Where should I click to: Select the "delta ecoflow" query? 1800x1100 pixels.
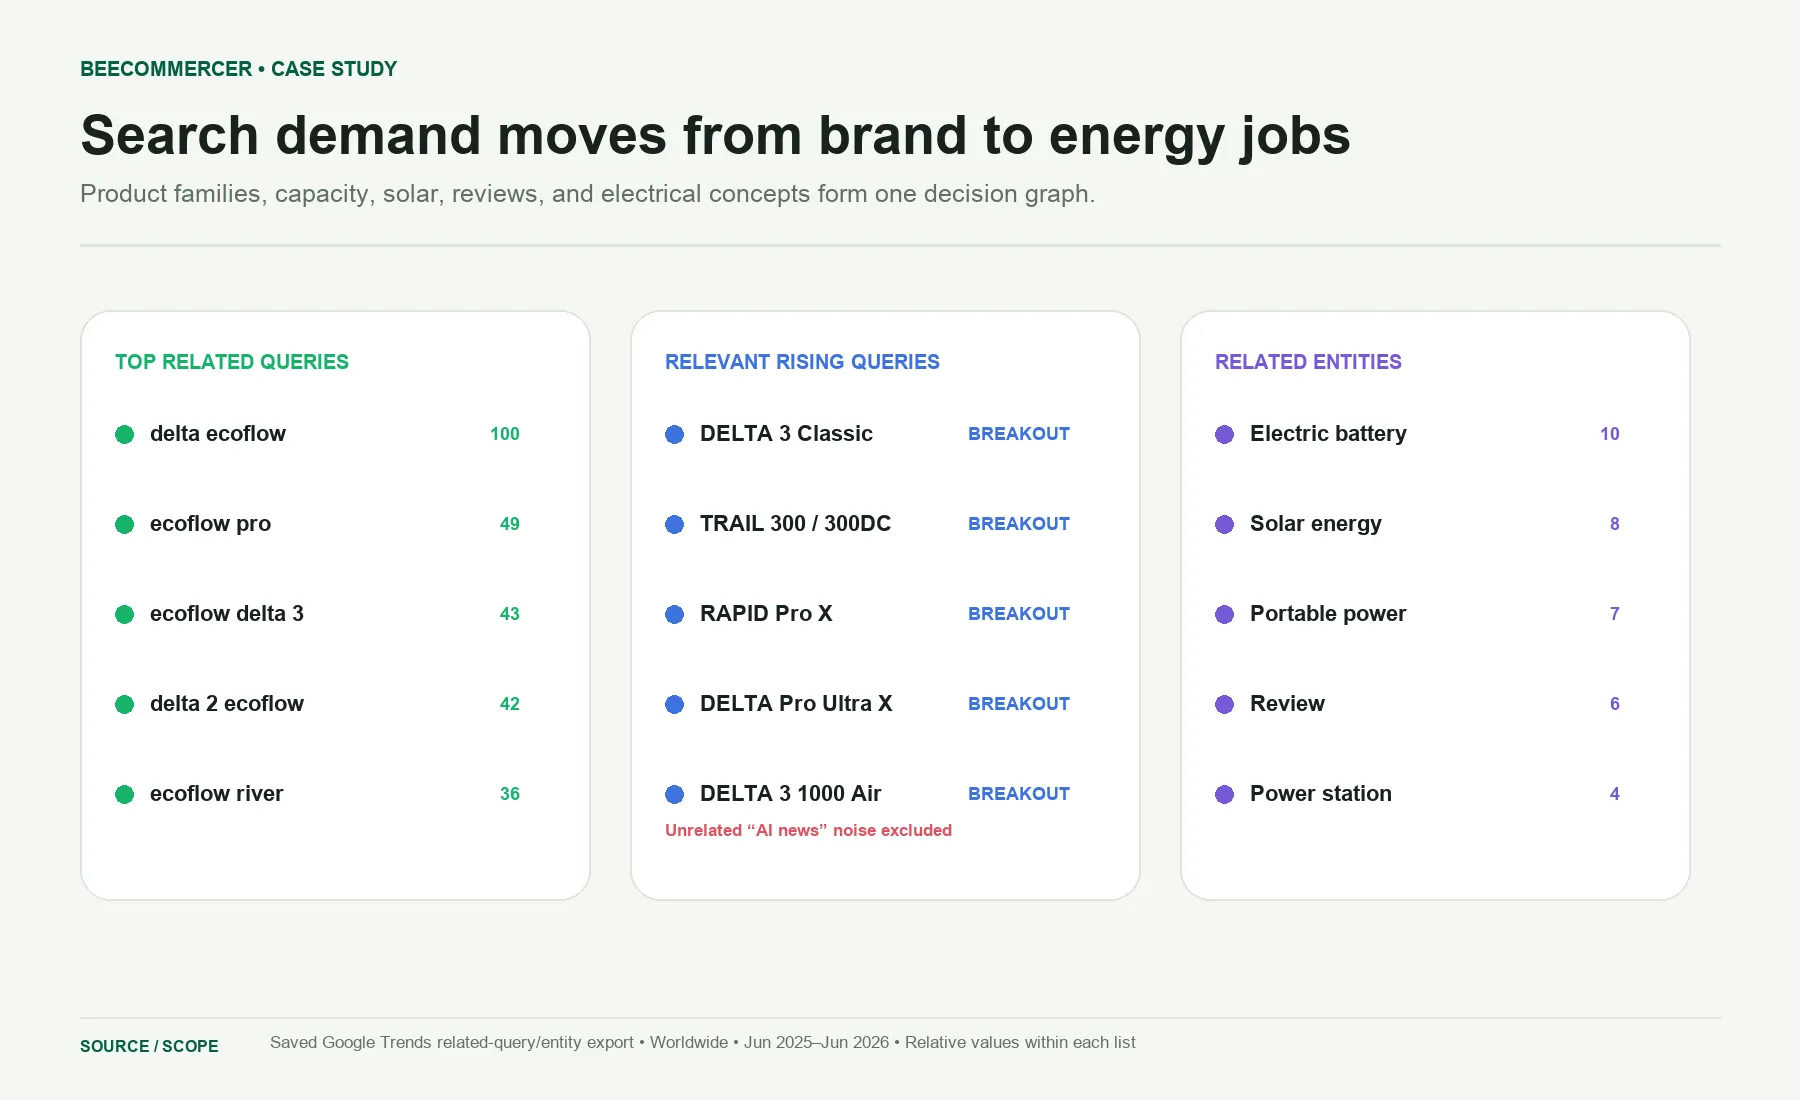point(218,434)
